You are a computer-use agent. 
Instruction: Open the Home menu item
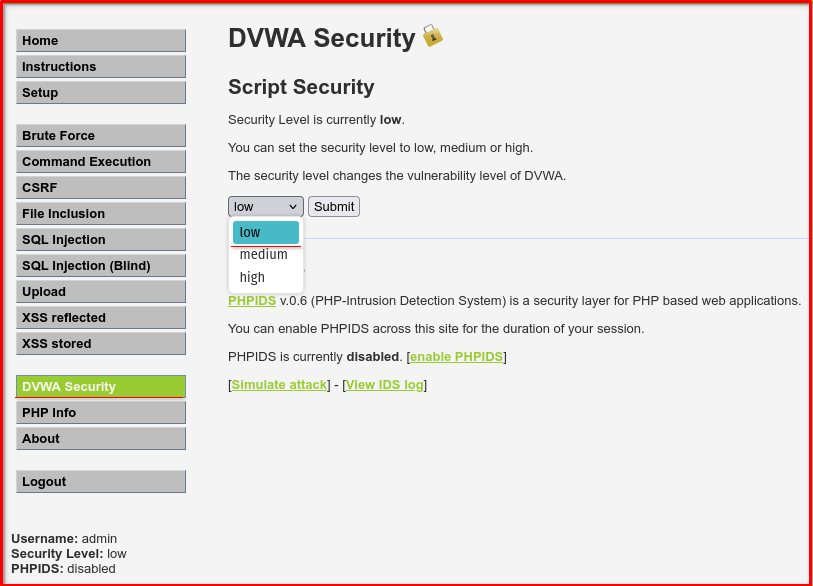click(x=101, y=40)
